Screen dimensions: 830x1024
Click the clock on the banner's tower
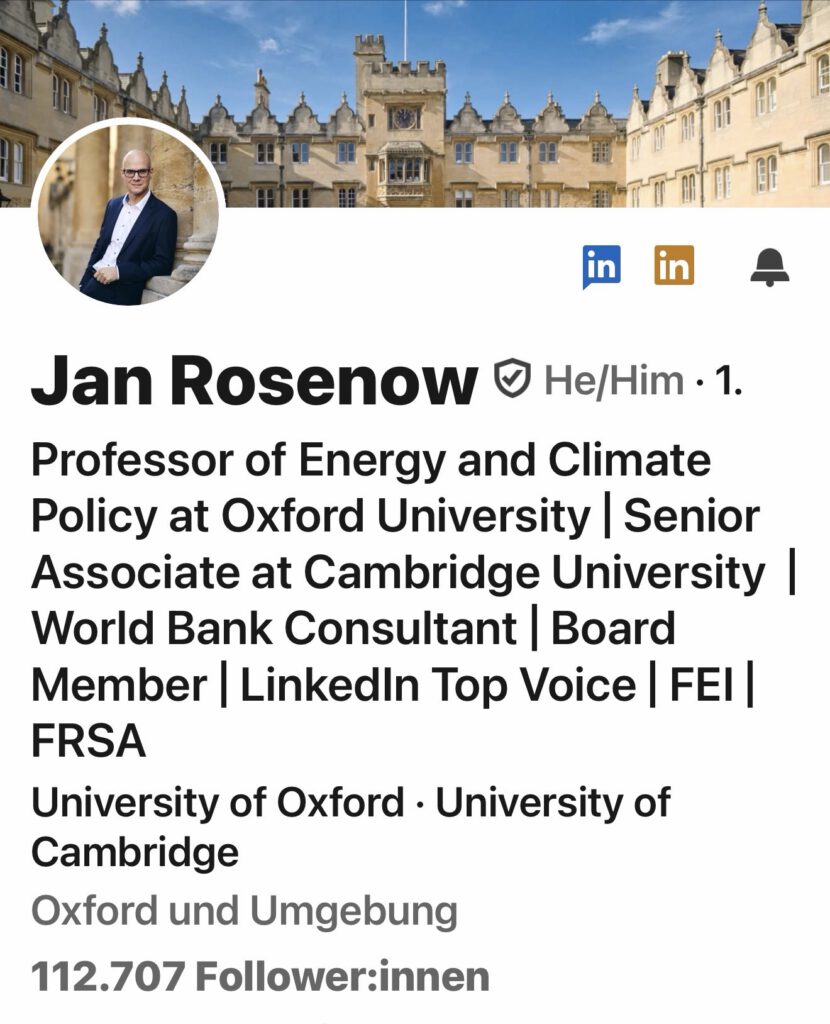point(404,118)
